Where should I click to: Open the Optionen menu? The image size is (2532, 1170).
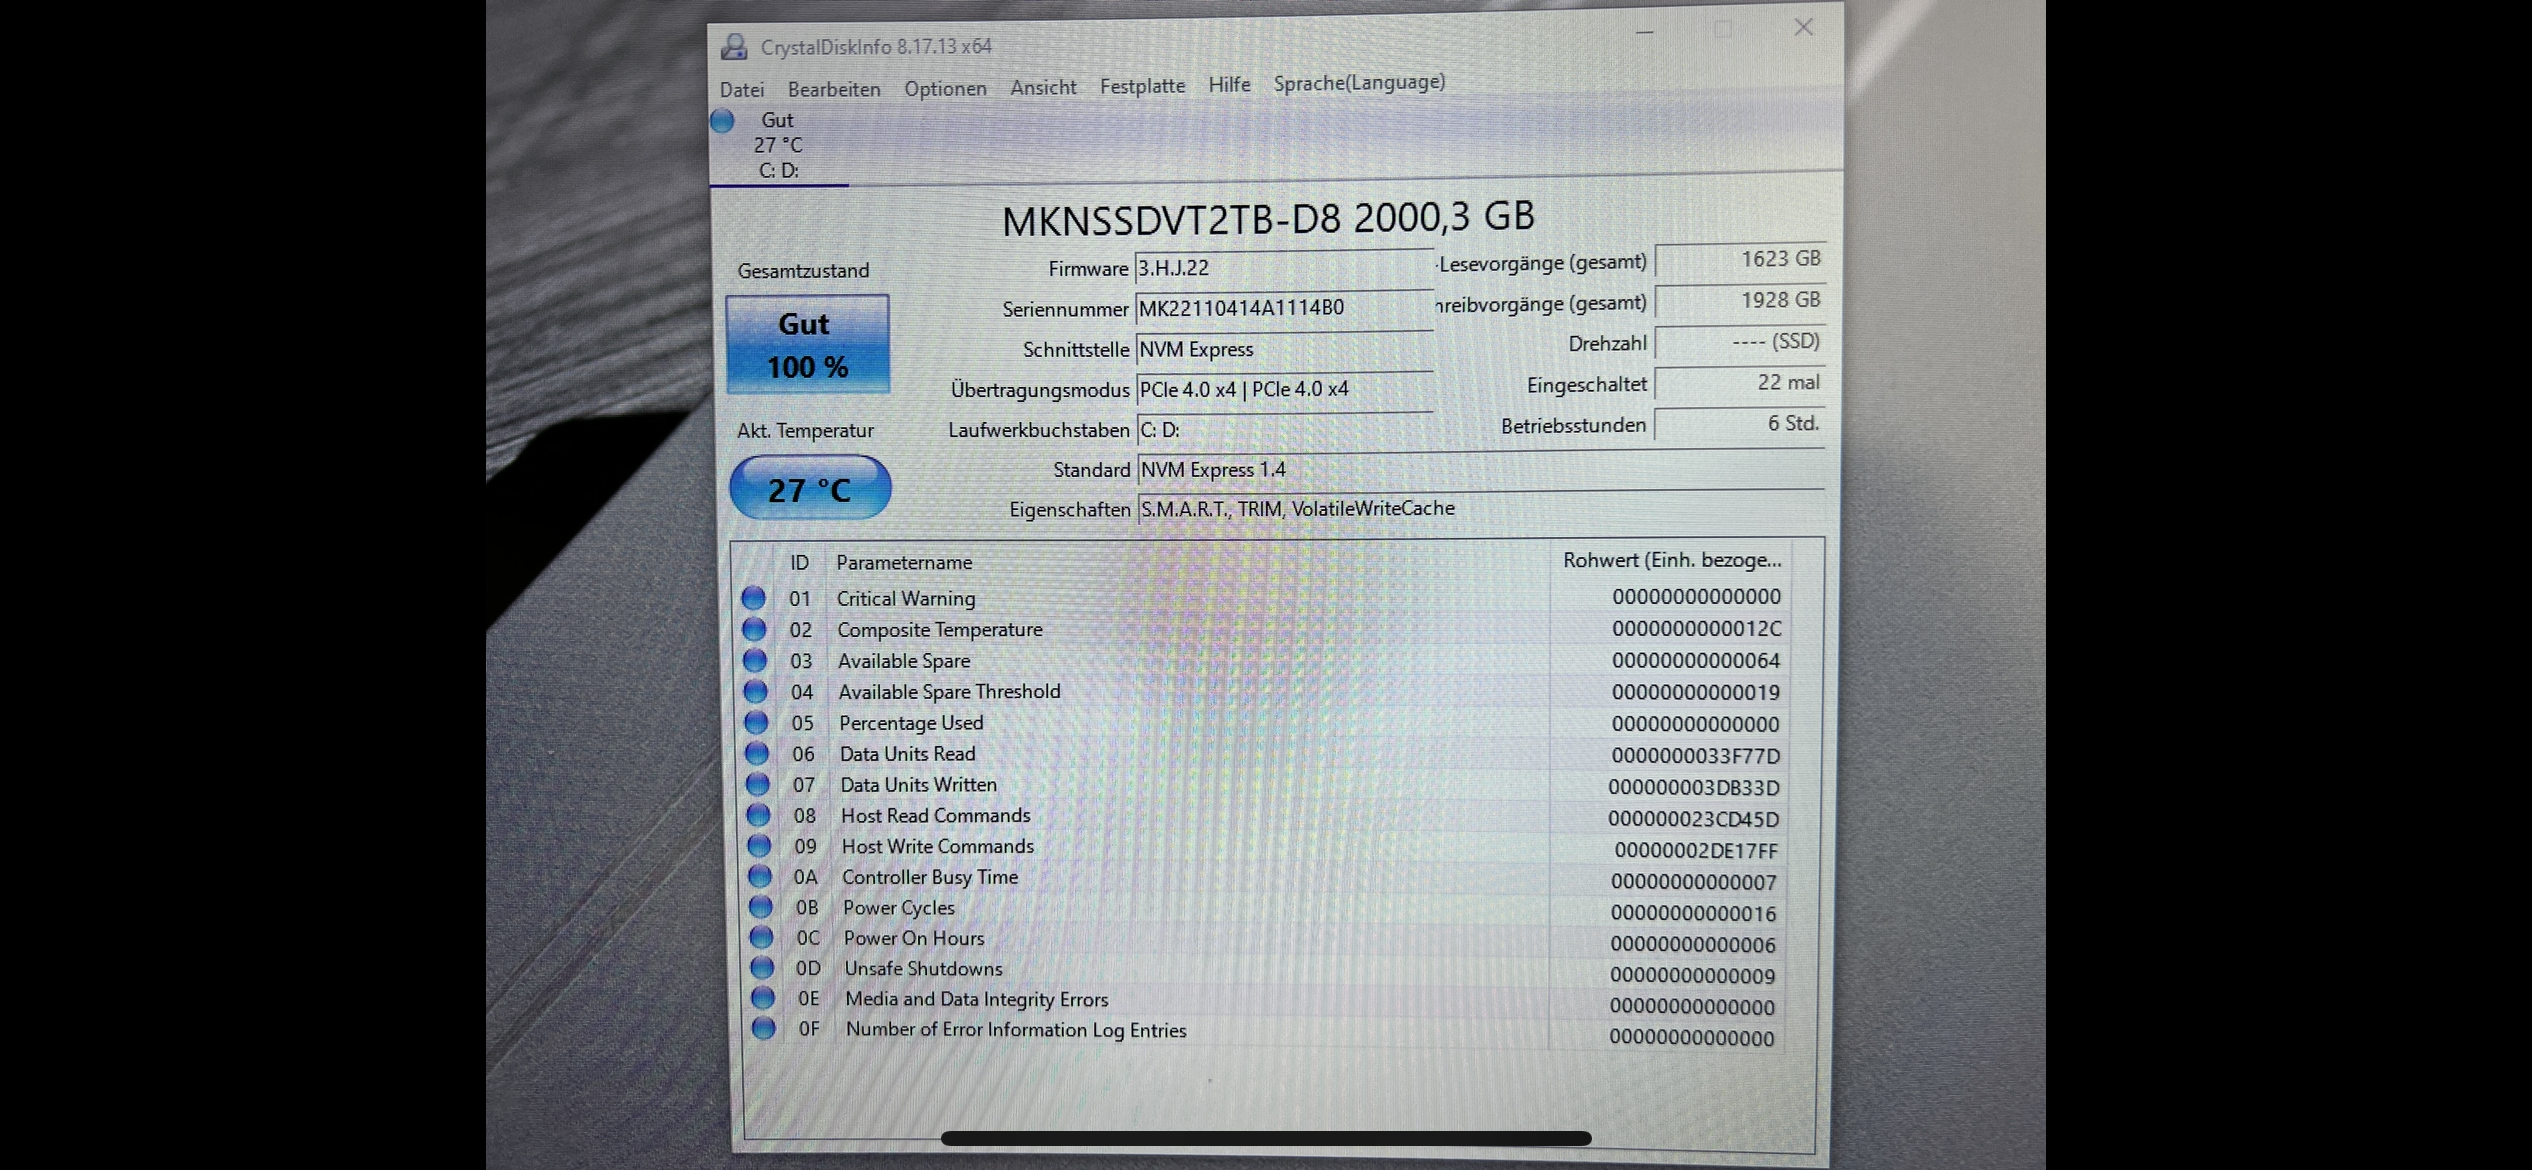945,88
